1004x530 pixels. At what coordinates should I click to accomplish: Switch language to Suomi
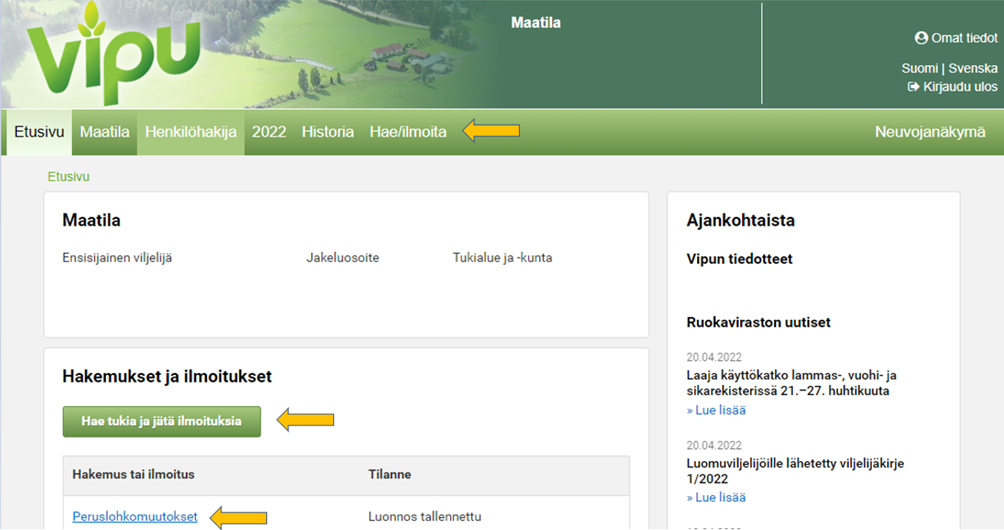(x=919, y=68)
